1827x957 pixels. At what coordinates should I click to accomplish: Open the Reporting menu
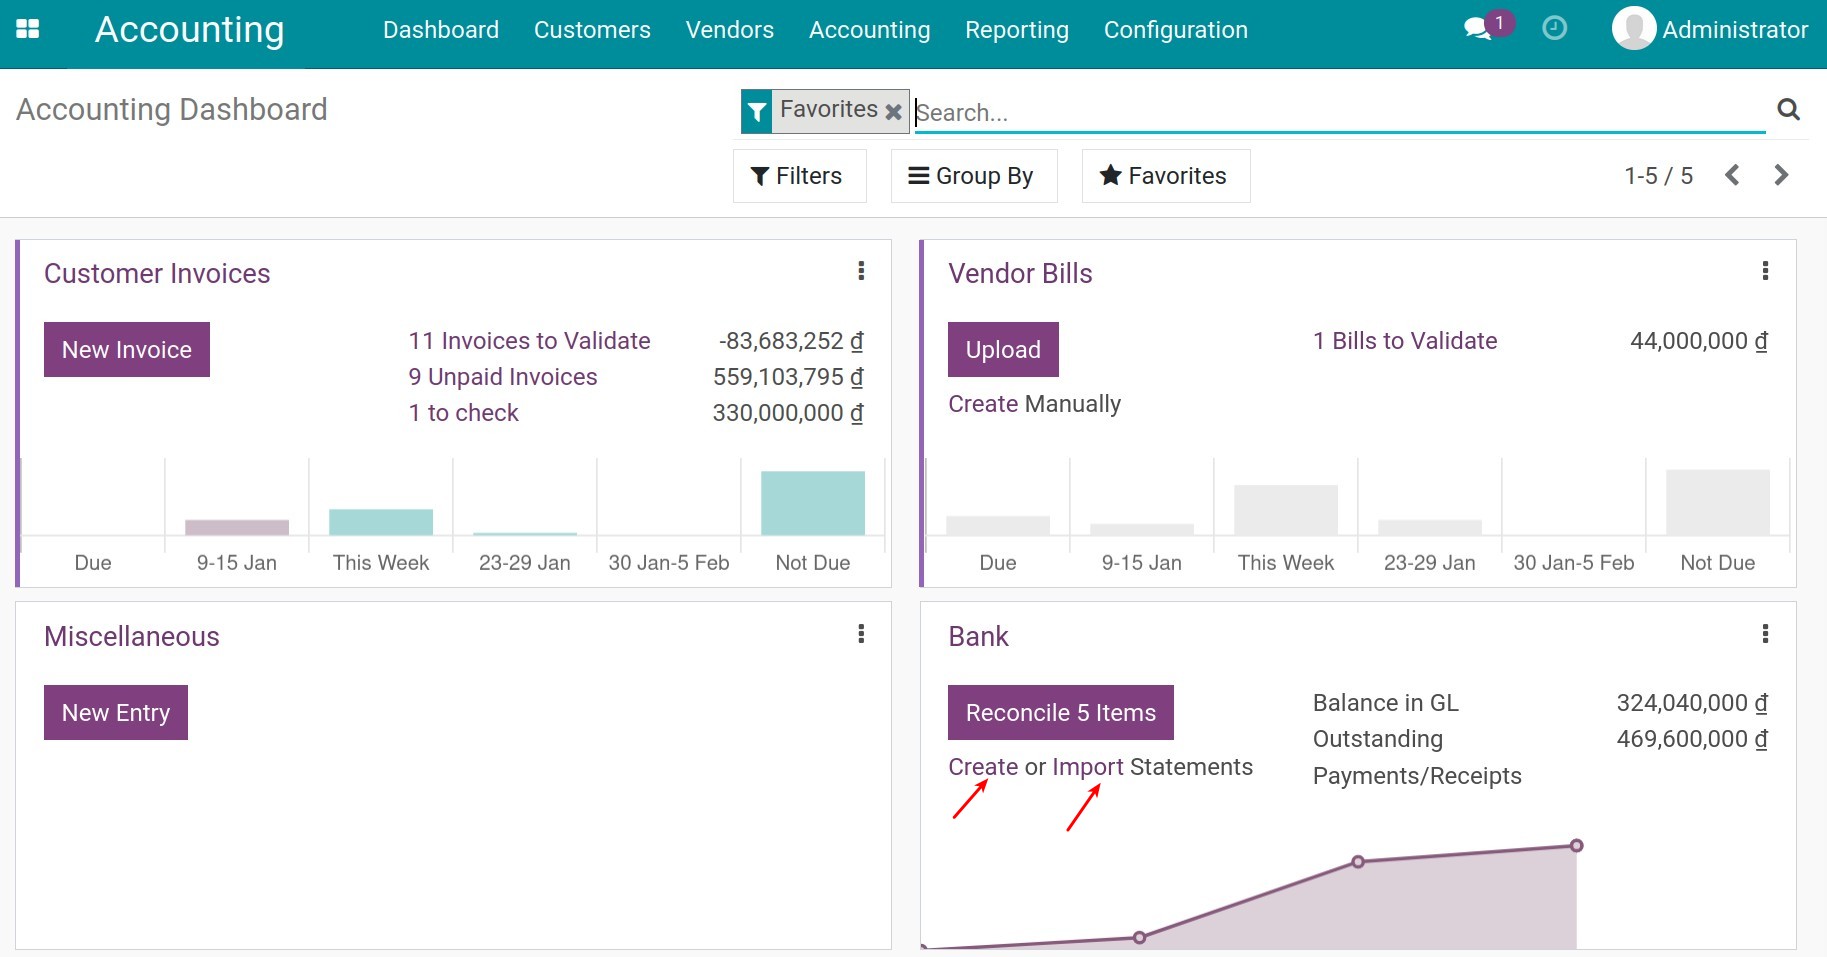pos(1016,29)
